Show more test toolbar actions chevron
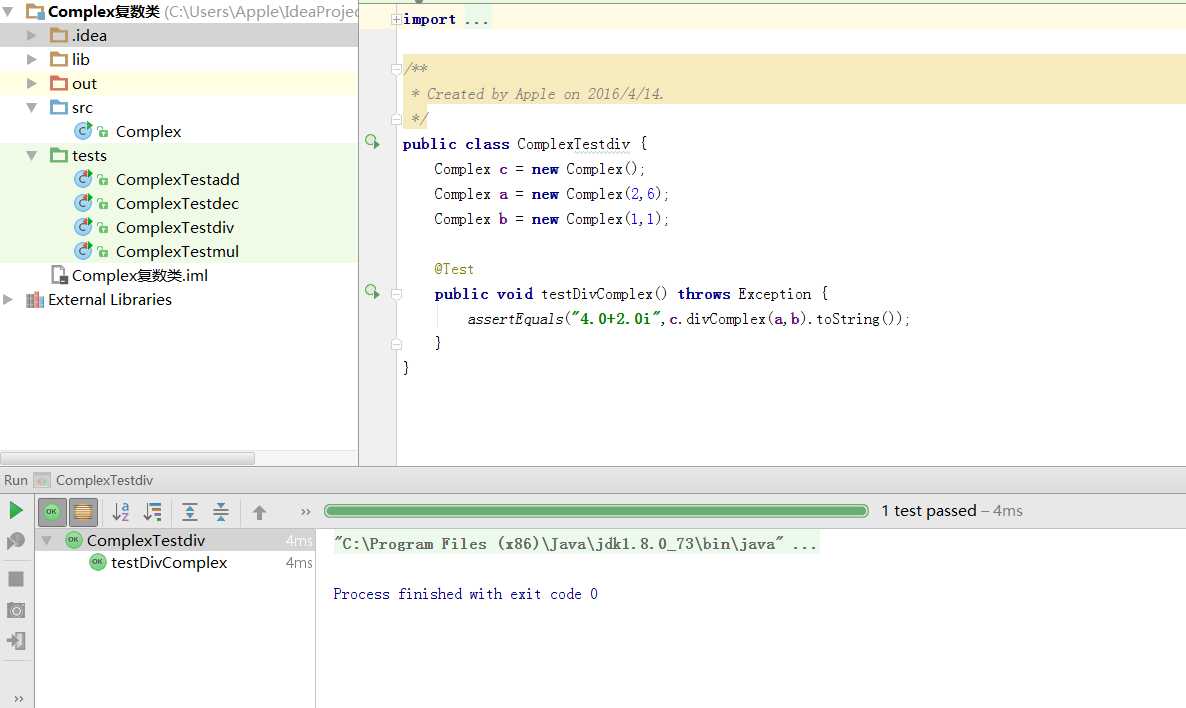The image size is (1186, 708). point(306,512)
